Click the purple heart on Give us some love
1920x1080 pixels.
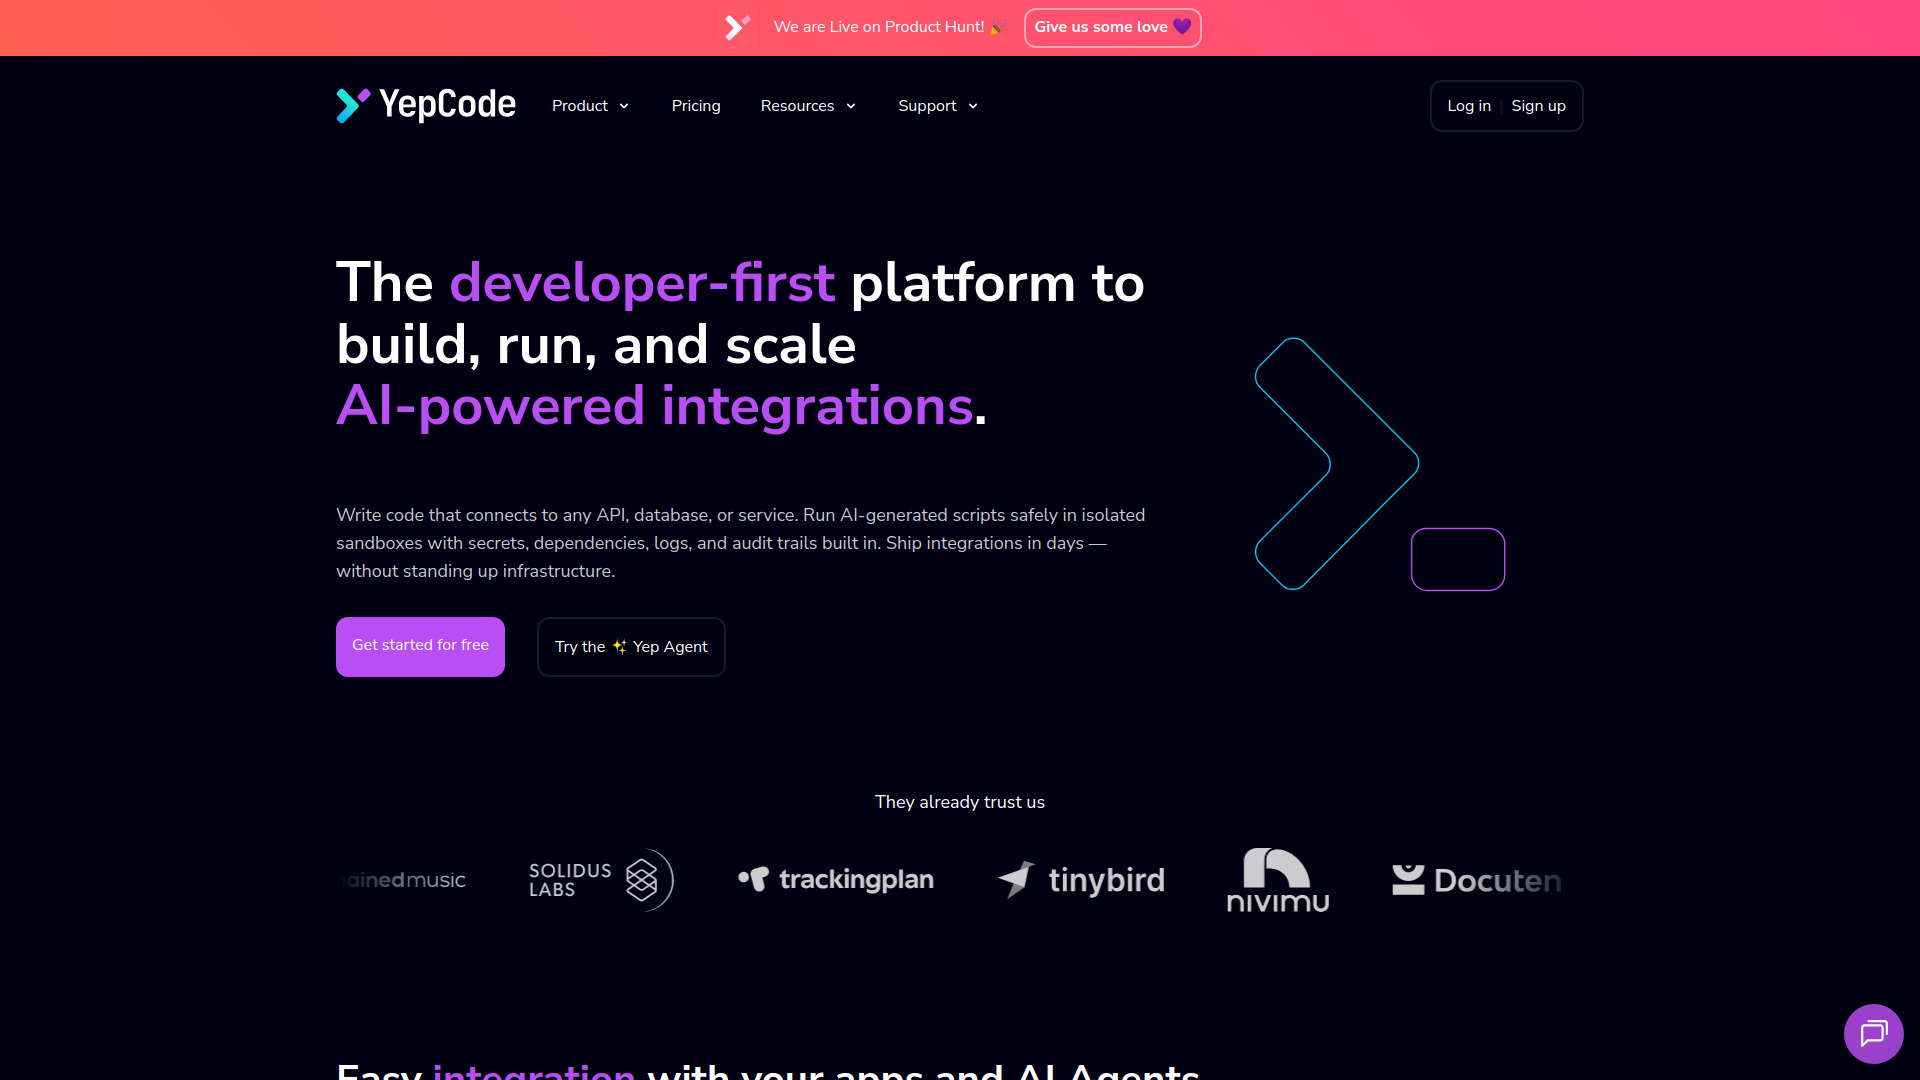click(x=1181, y=27)
